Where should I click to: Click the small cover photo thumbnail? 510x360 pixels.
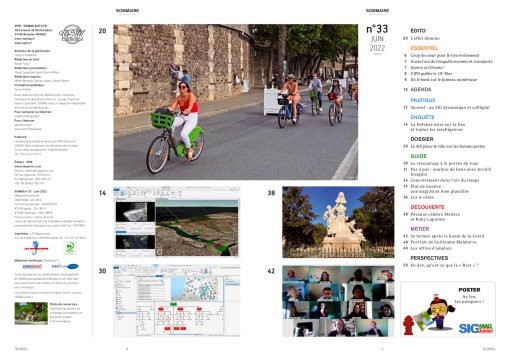pyautogui.click(x=31, y=313)
